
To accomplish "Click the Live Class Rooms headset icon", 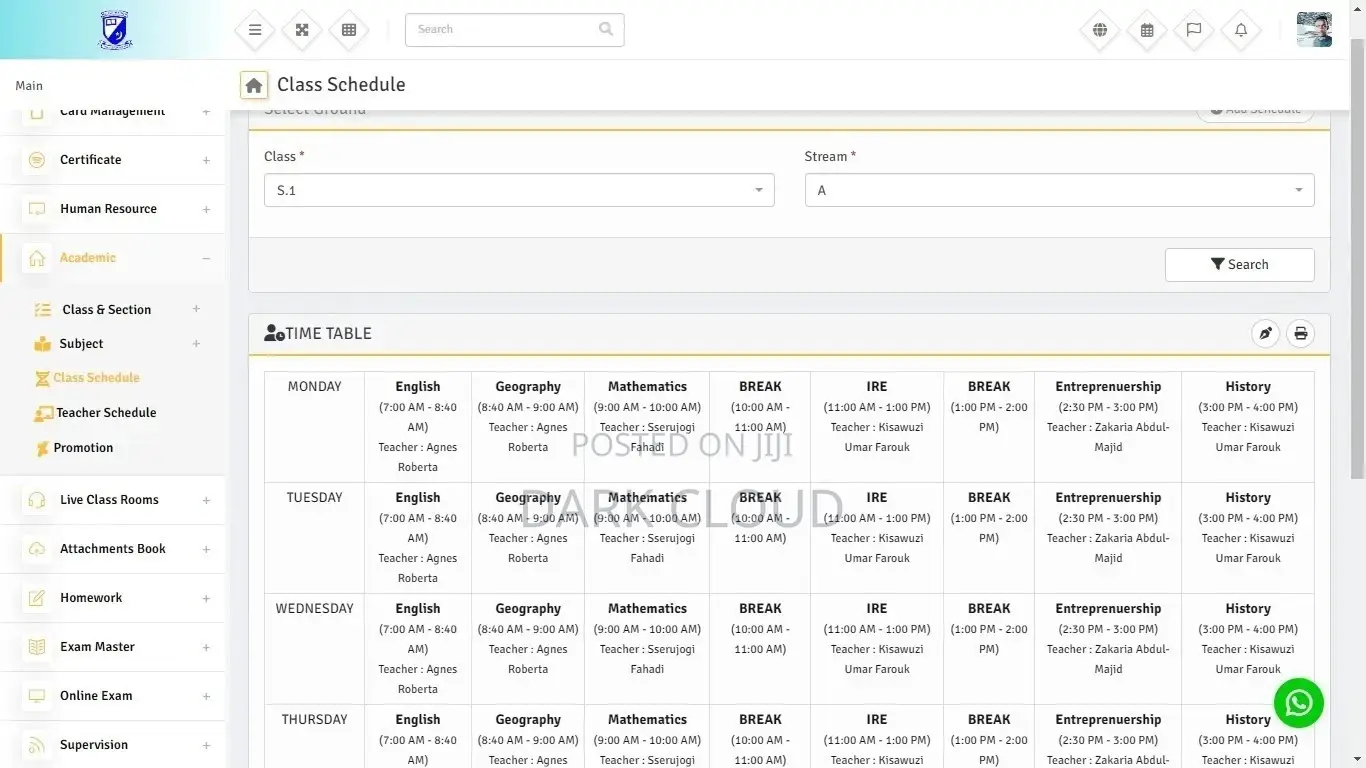I will tap(37, 500).
